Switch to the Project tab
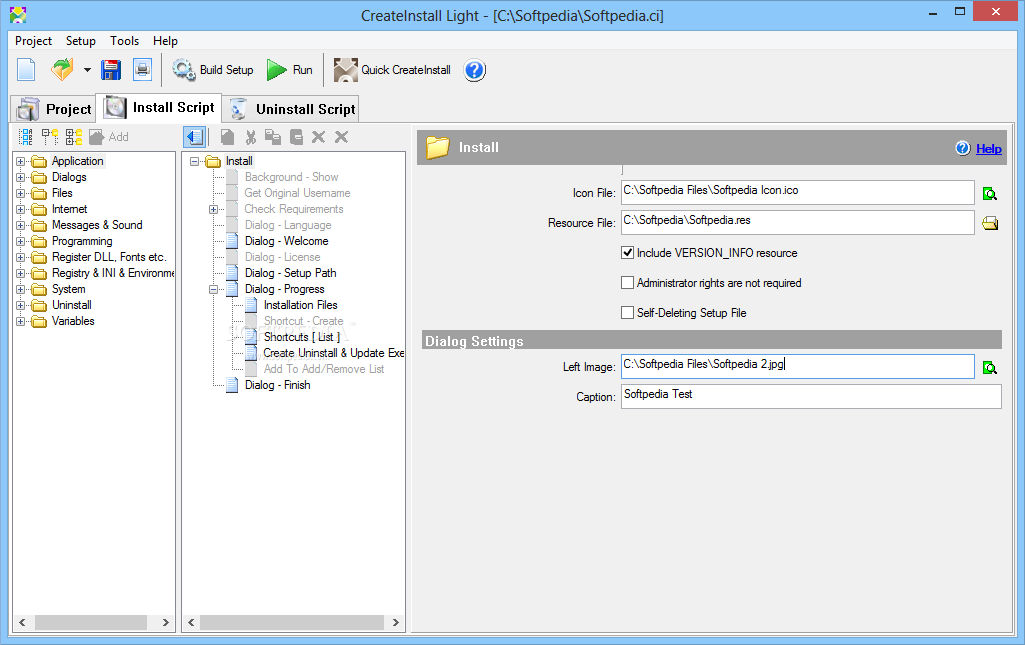Image resolution: width=1025 pixels, height=645 pixels. pos(54,109)
